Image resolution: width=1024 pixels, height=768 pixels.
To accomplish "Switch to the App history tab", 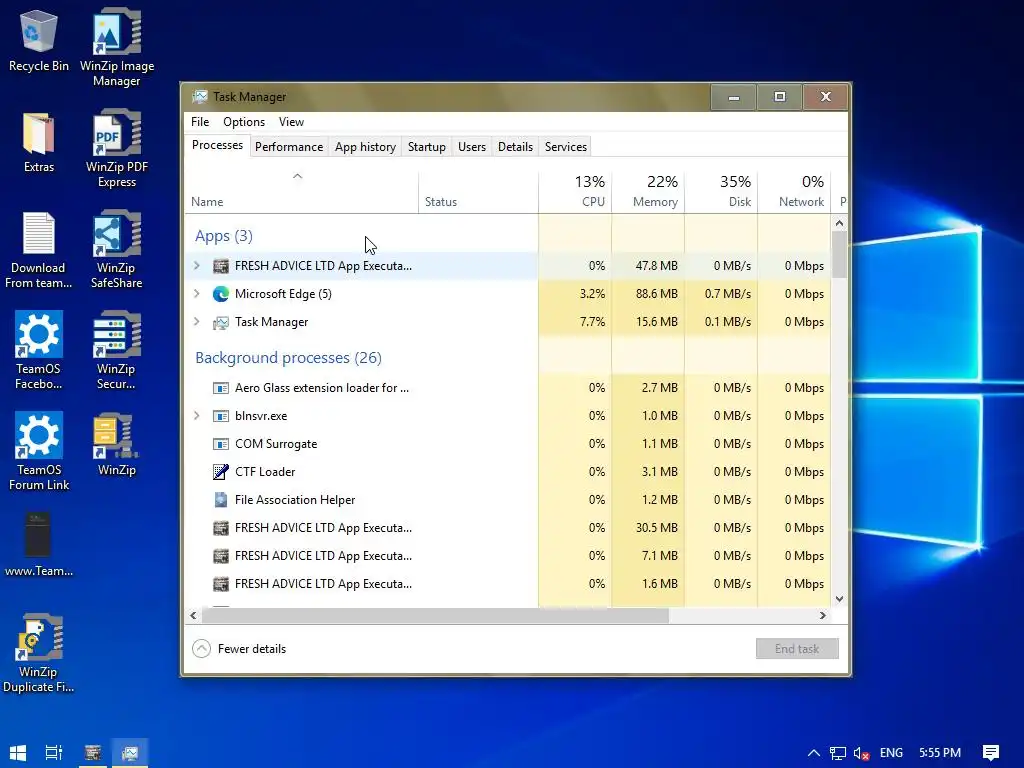I will pyautogui.click(x=365, y=147).
